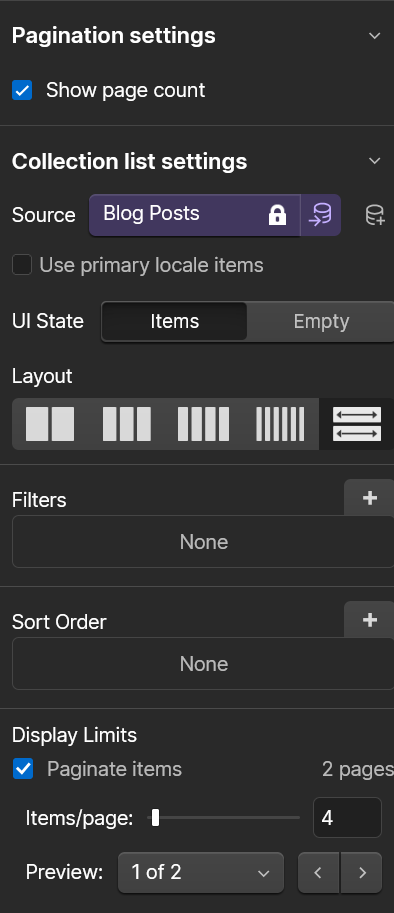This screenshot has width=394, height=913.
Task: Disable the Paginate items checkbox
Action: [x=23, y=769]
